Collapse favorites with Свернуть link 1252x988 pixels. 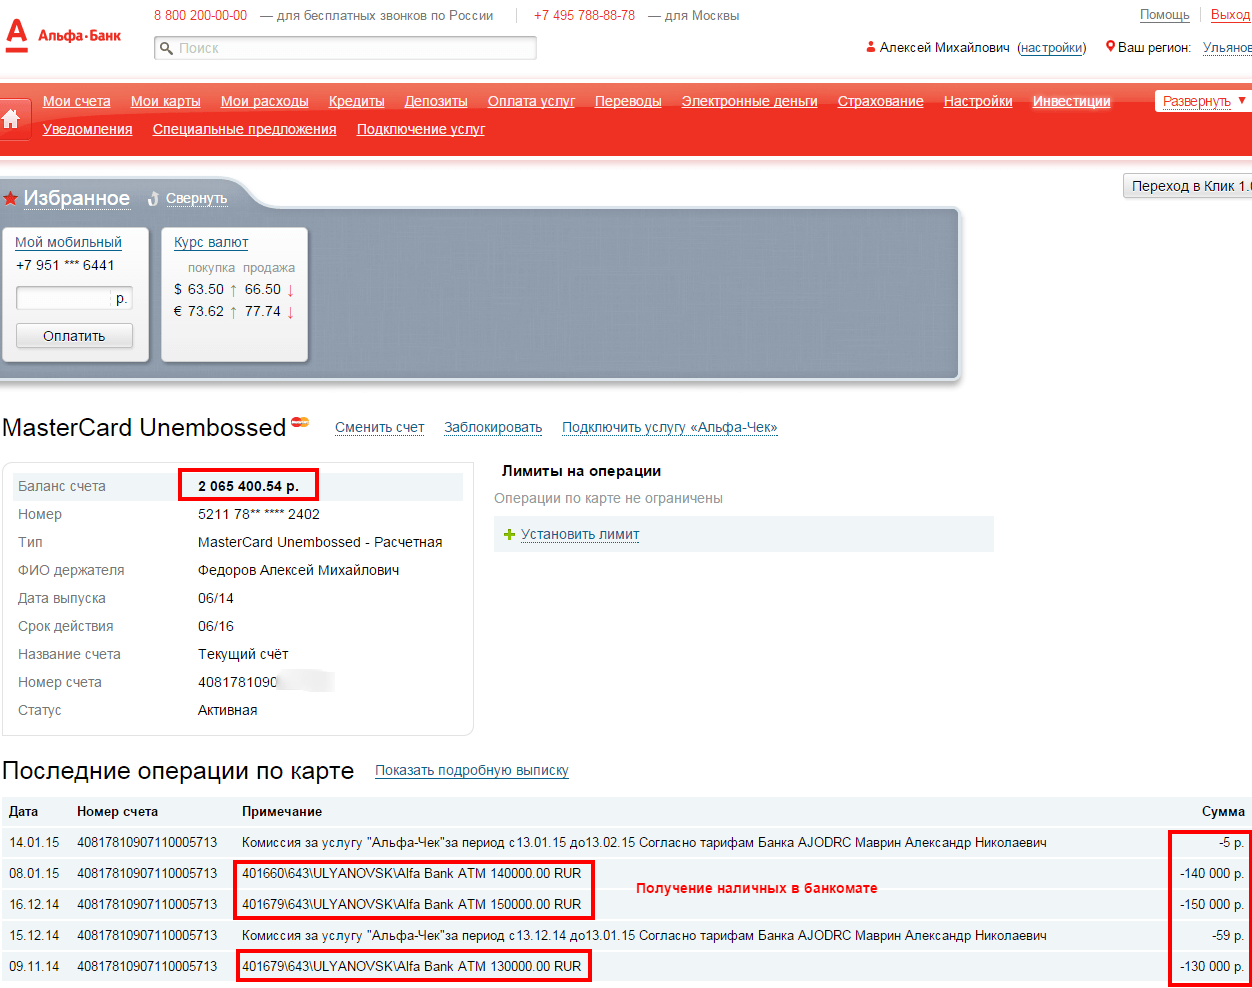click(x=196, y=199)
